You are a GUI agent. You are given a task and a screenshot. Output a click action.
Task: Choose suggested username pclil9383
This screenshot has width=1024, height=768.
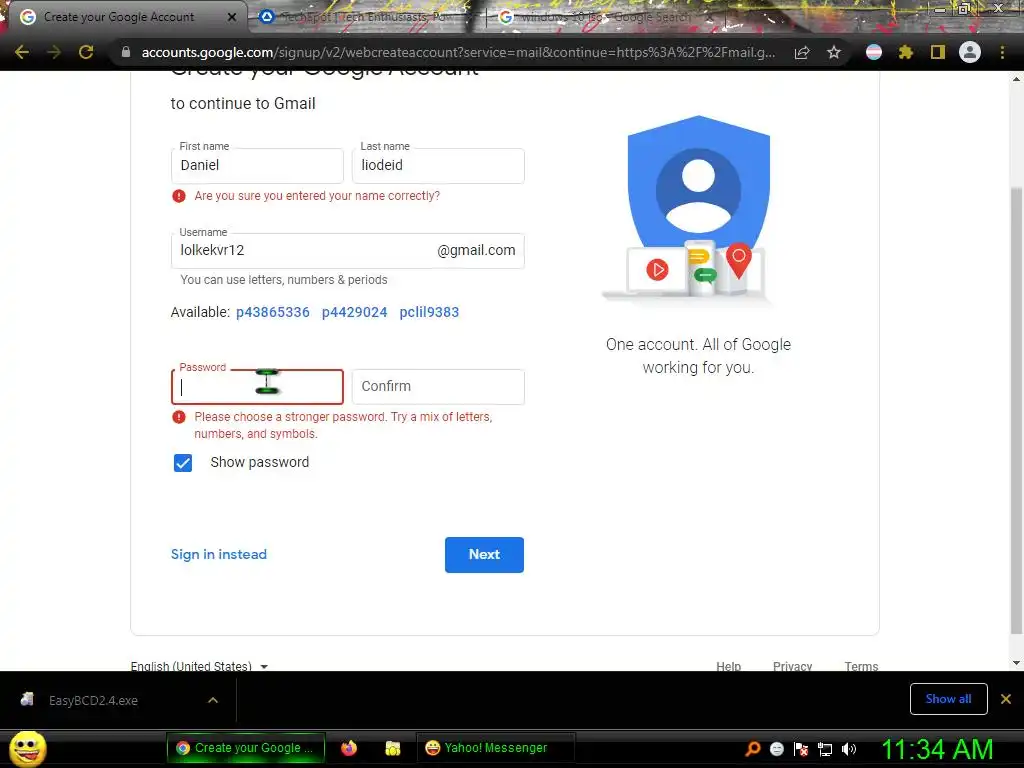(x=429, y=312)
